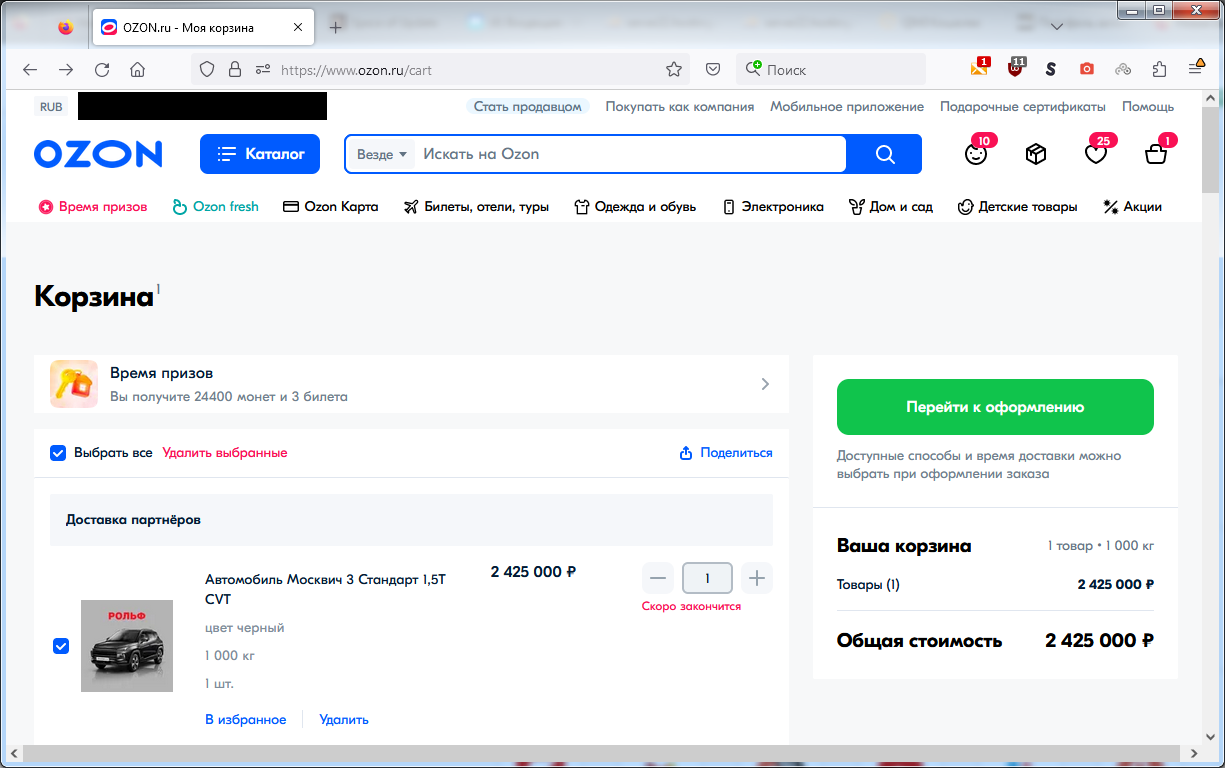Image resolution: width=1225 pixels, height=768 pixels.
Task: Click Подарочные сертификаты link
Action: pos(1023,106)
